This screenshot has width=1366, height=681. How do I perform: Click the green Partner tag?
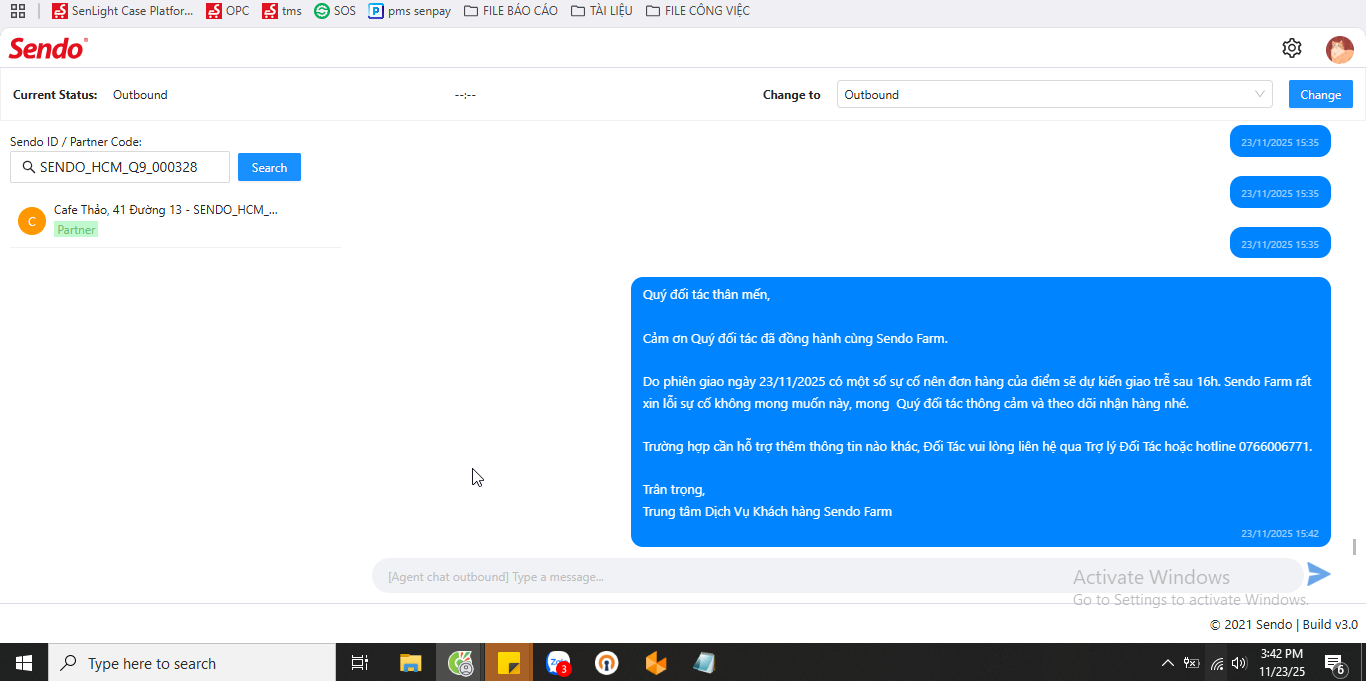[76, 230]
